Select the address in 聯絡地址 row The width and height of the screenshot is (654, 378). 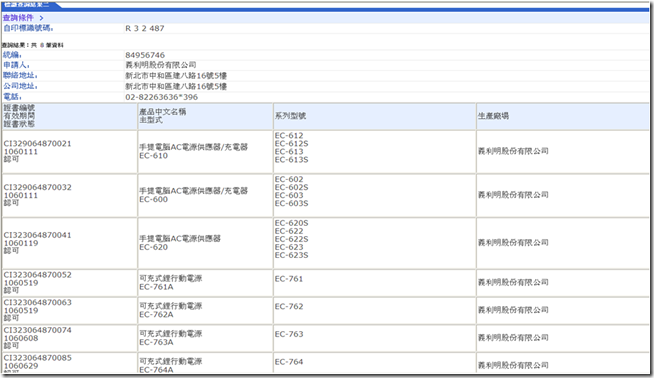pyautogui.click(x=176, y=76)
